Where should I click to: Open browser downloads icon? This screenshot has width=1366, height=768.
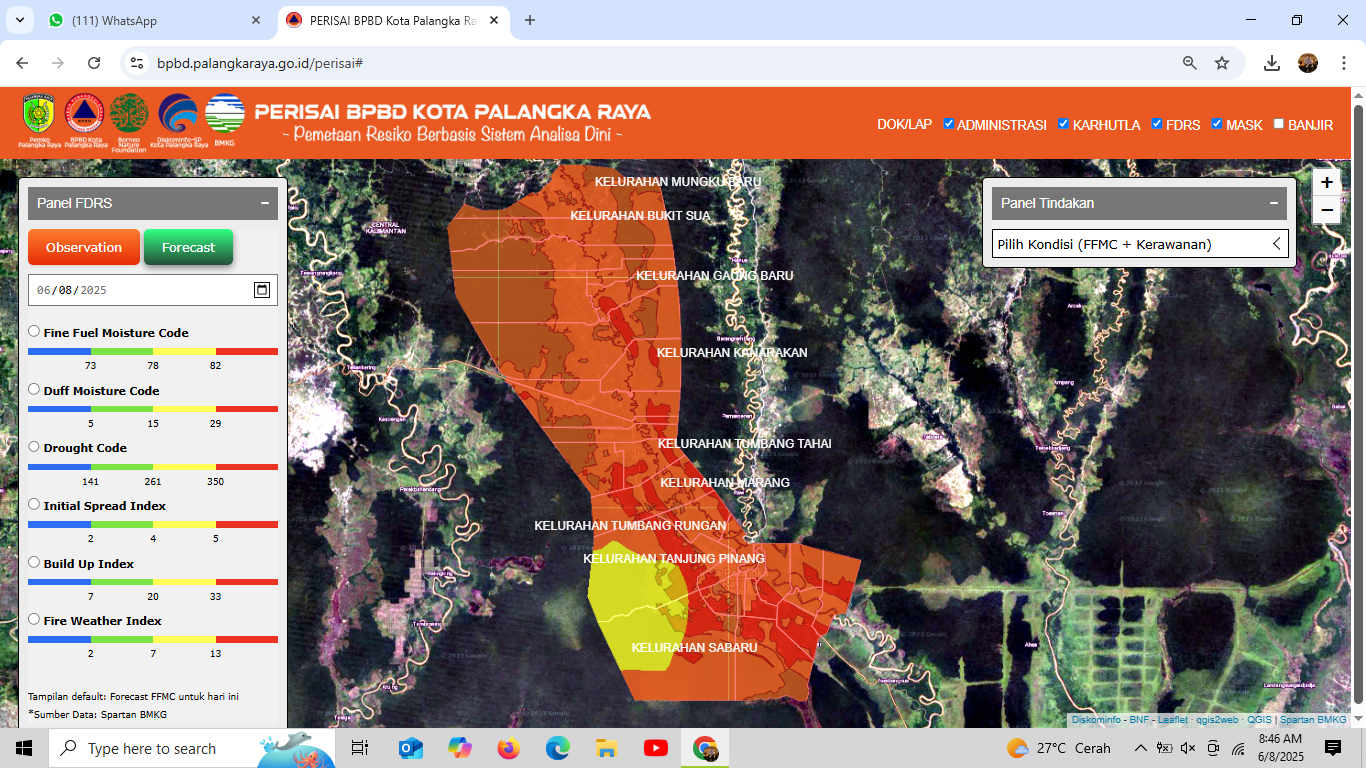coord(1272,63)
